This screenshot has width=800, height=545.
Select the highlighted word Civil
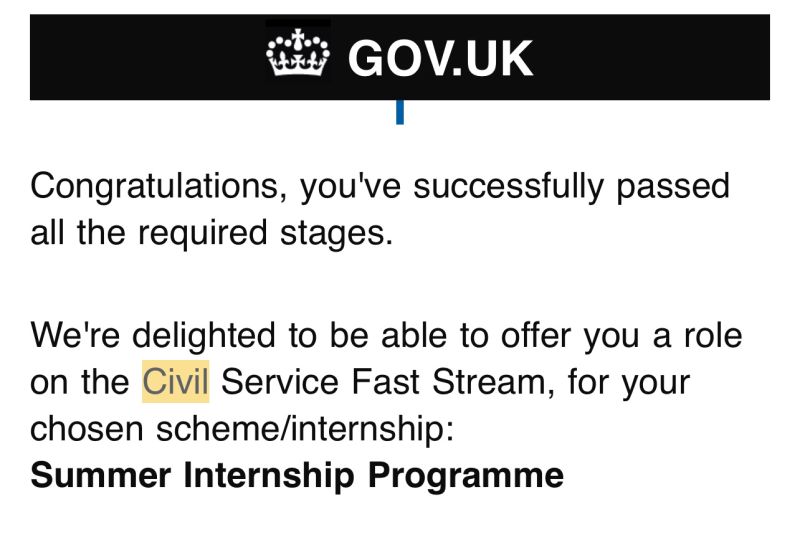[176, 382]
